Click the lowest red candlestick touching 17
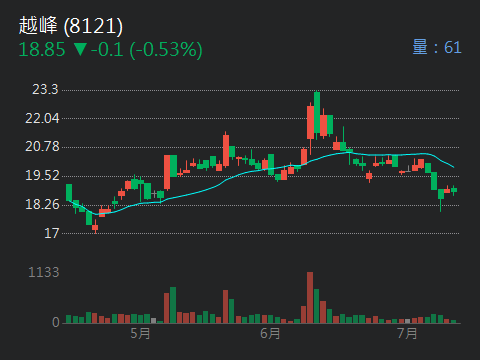480x360 pixels. click(95, 227)
